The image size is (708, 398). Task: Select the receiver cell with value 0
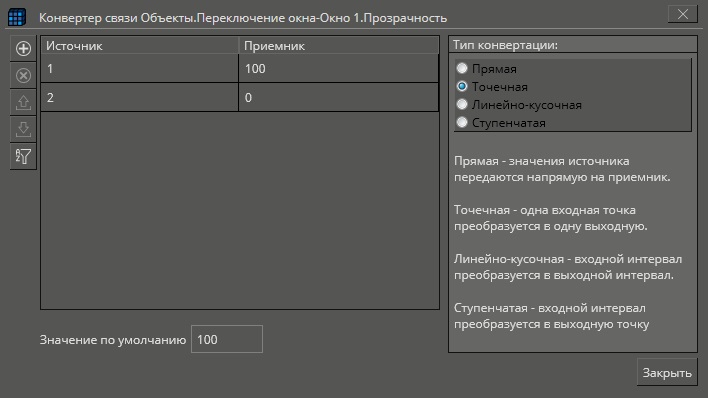[338, 98]
